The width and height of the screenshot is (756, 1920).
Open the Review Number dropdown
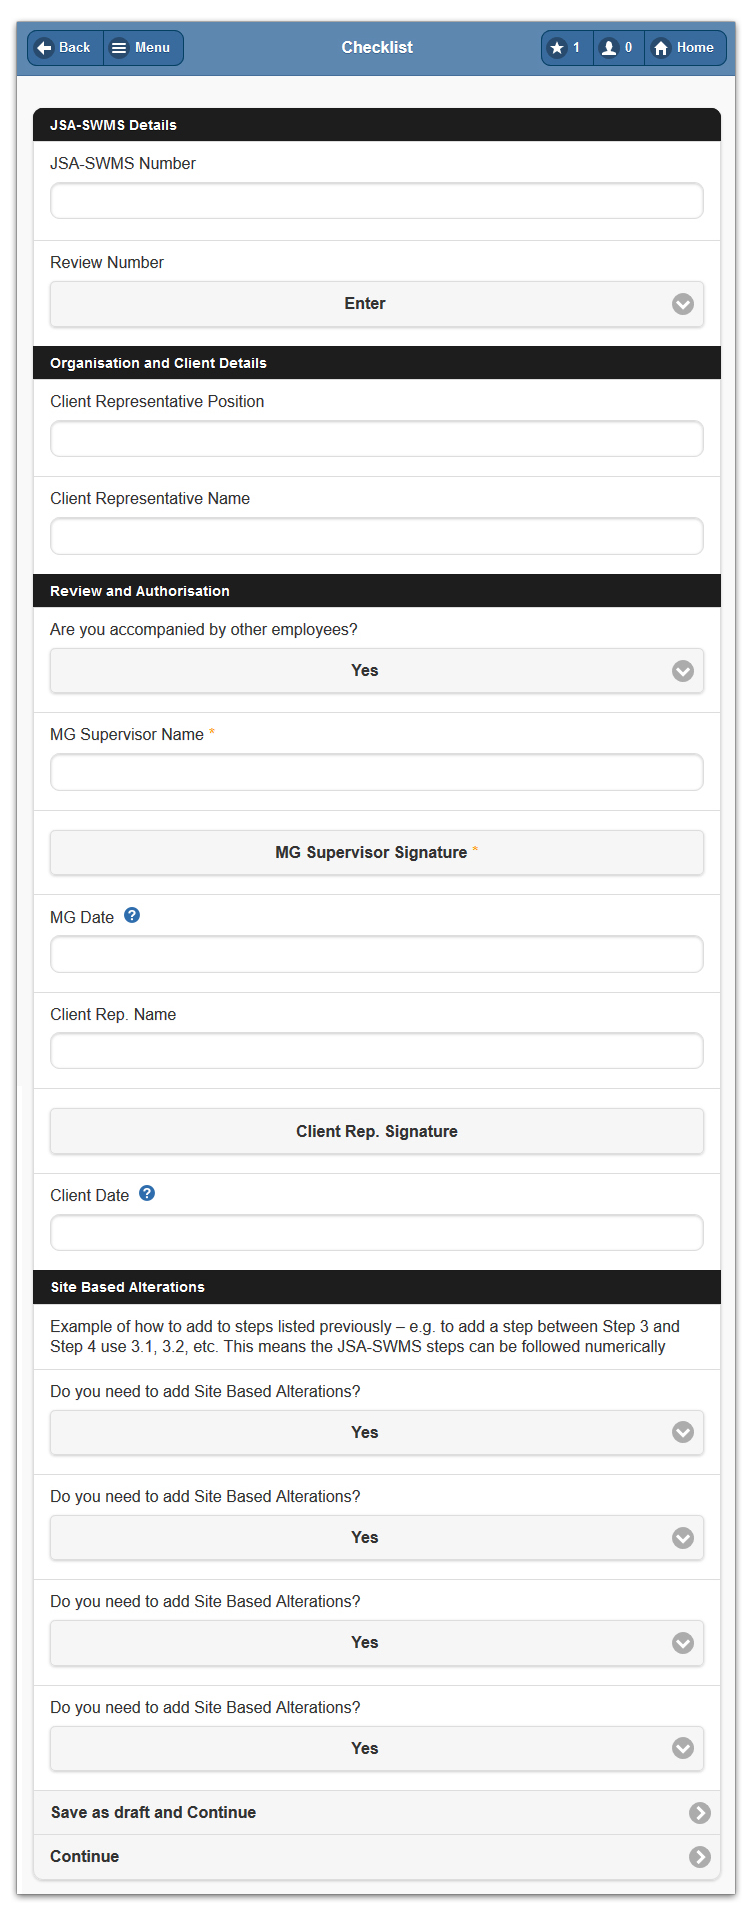click(377, 304)
